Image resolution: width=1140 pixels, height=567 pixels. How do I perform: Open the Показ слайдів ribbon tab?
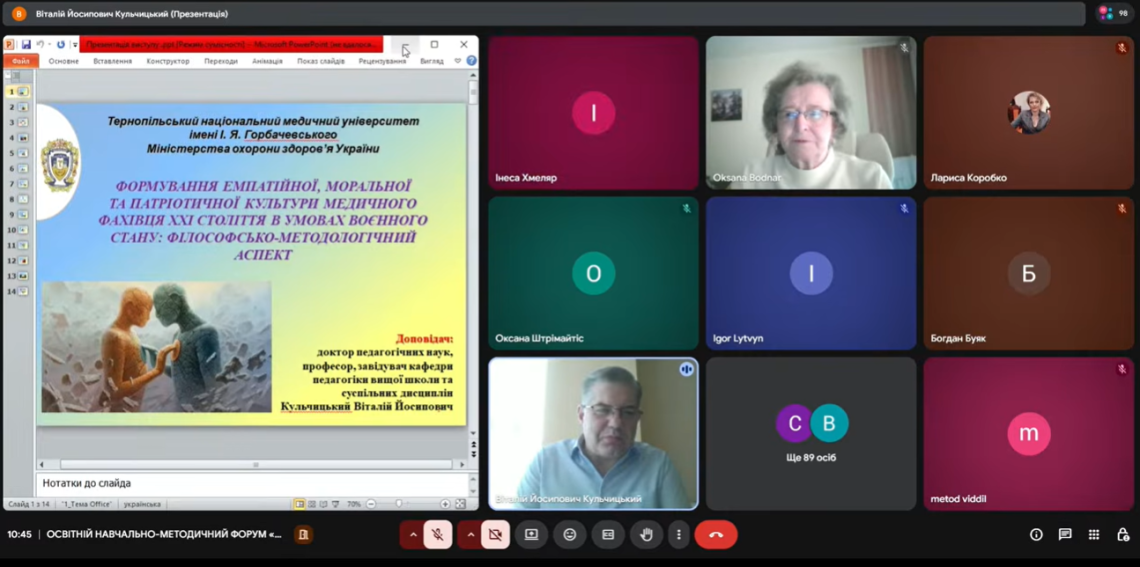[320, 61]
